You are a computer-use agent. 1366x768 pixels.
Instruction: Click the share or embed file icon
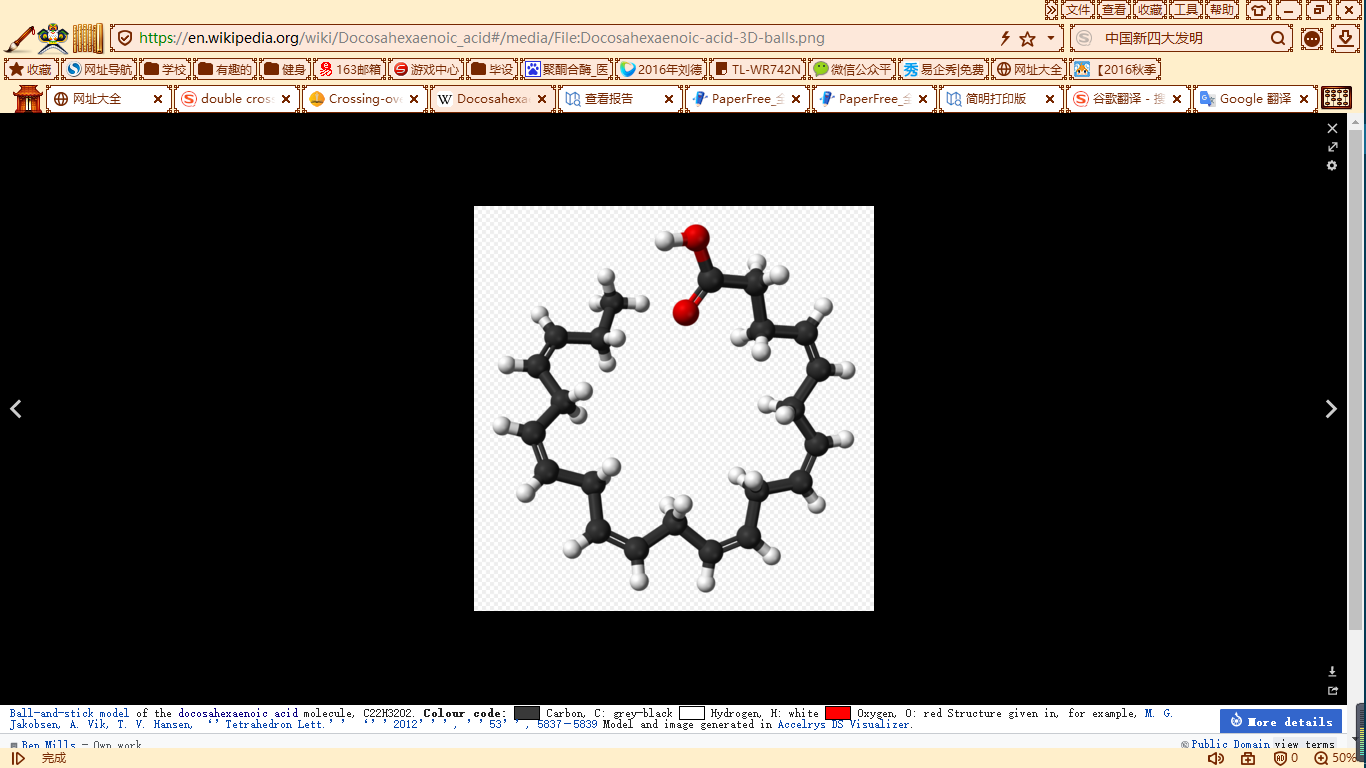click(x=1332, y=691)
